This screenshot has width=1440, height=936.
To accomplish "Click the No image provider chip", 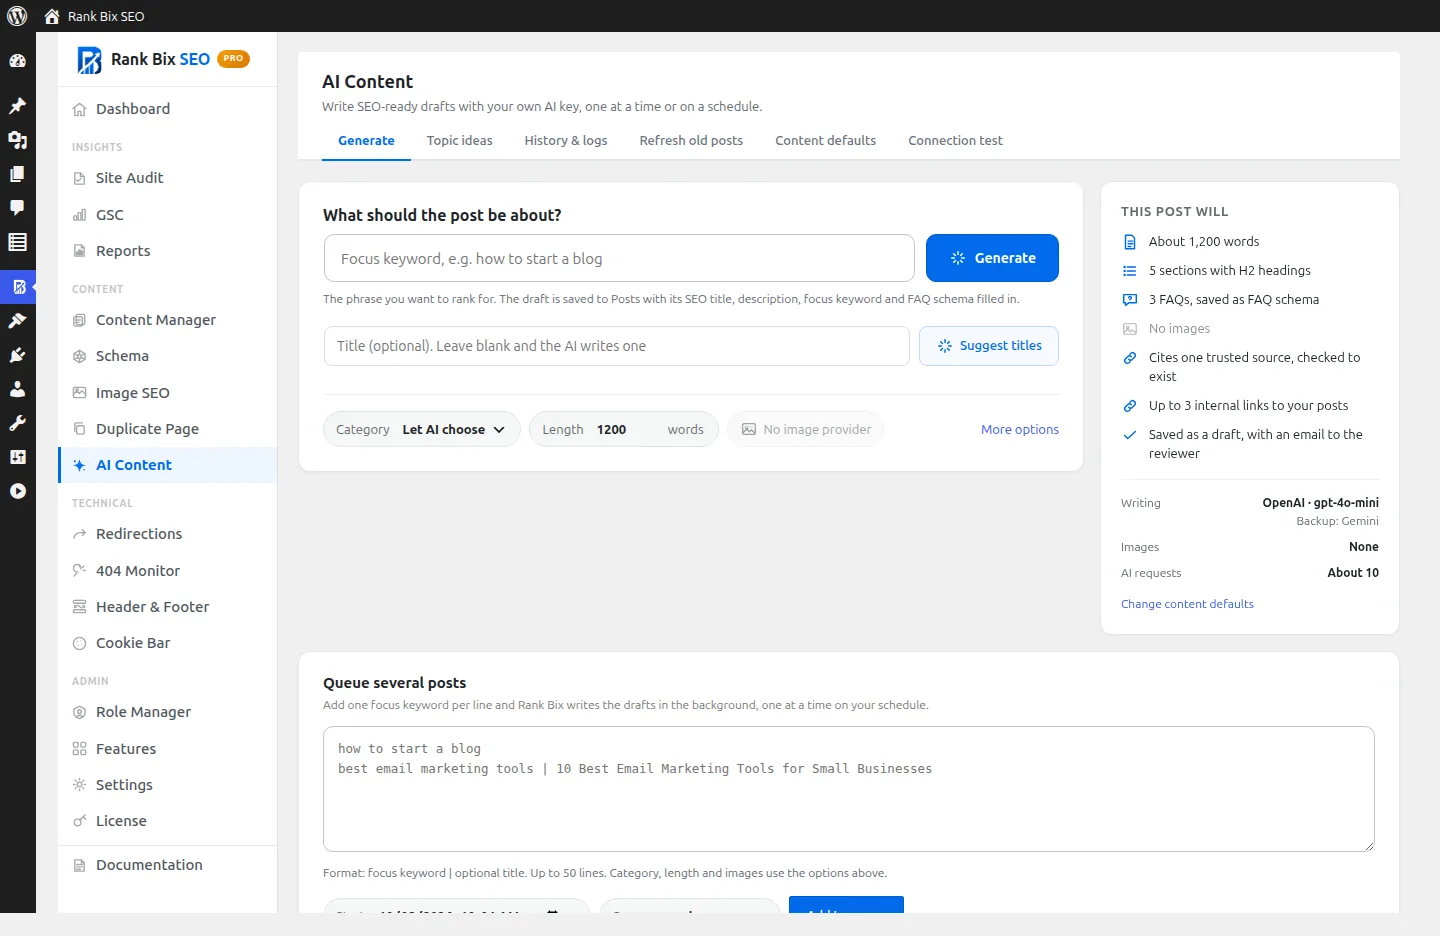I will pyautogui.click(x=806, y=430).
